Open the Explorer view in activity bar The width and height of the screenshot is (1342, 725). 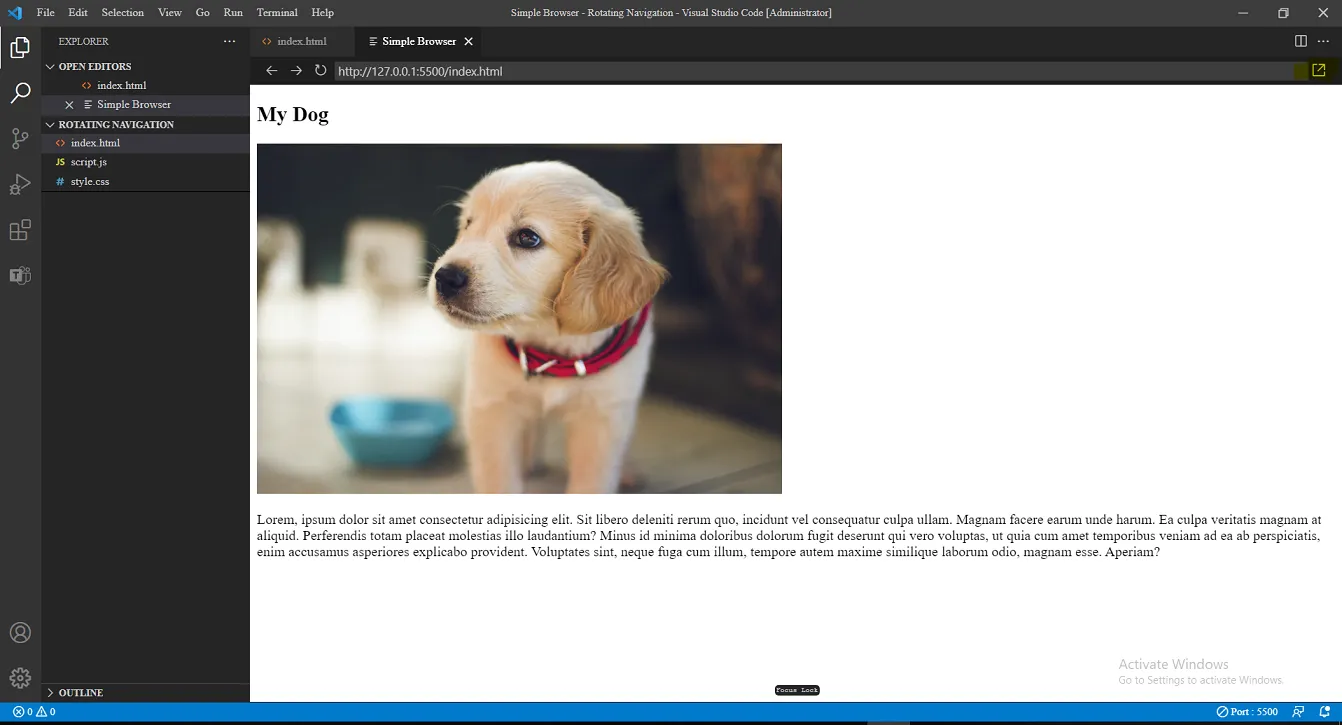click(20, 47)
